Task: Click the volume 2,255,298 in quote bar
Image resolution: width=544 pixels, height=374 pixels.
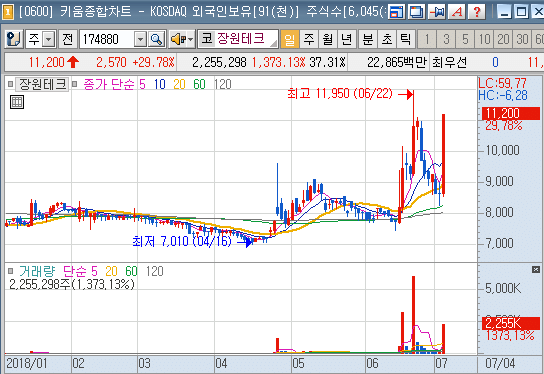Action: click(219, 62)
